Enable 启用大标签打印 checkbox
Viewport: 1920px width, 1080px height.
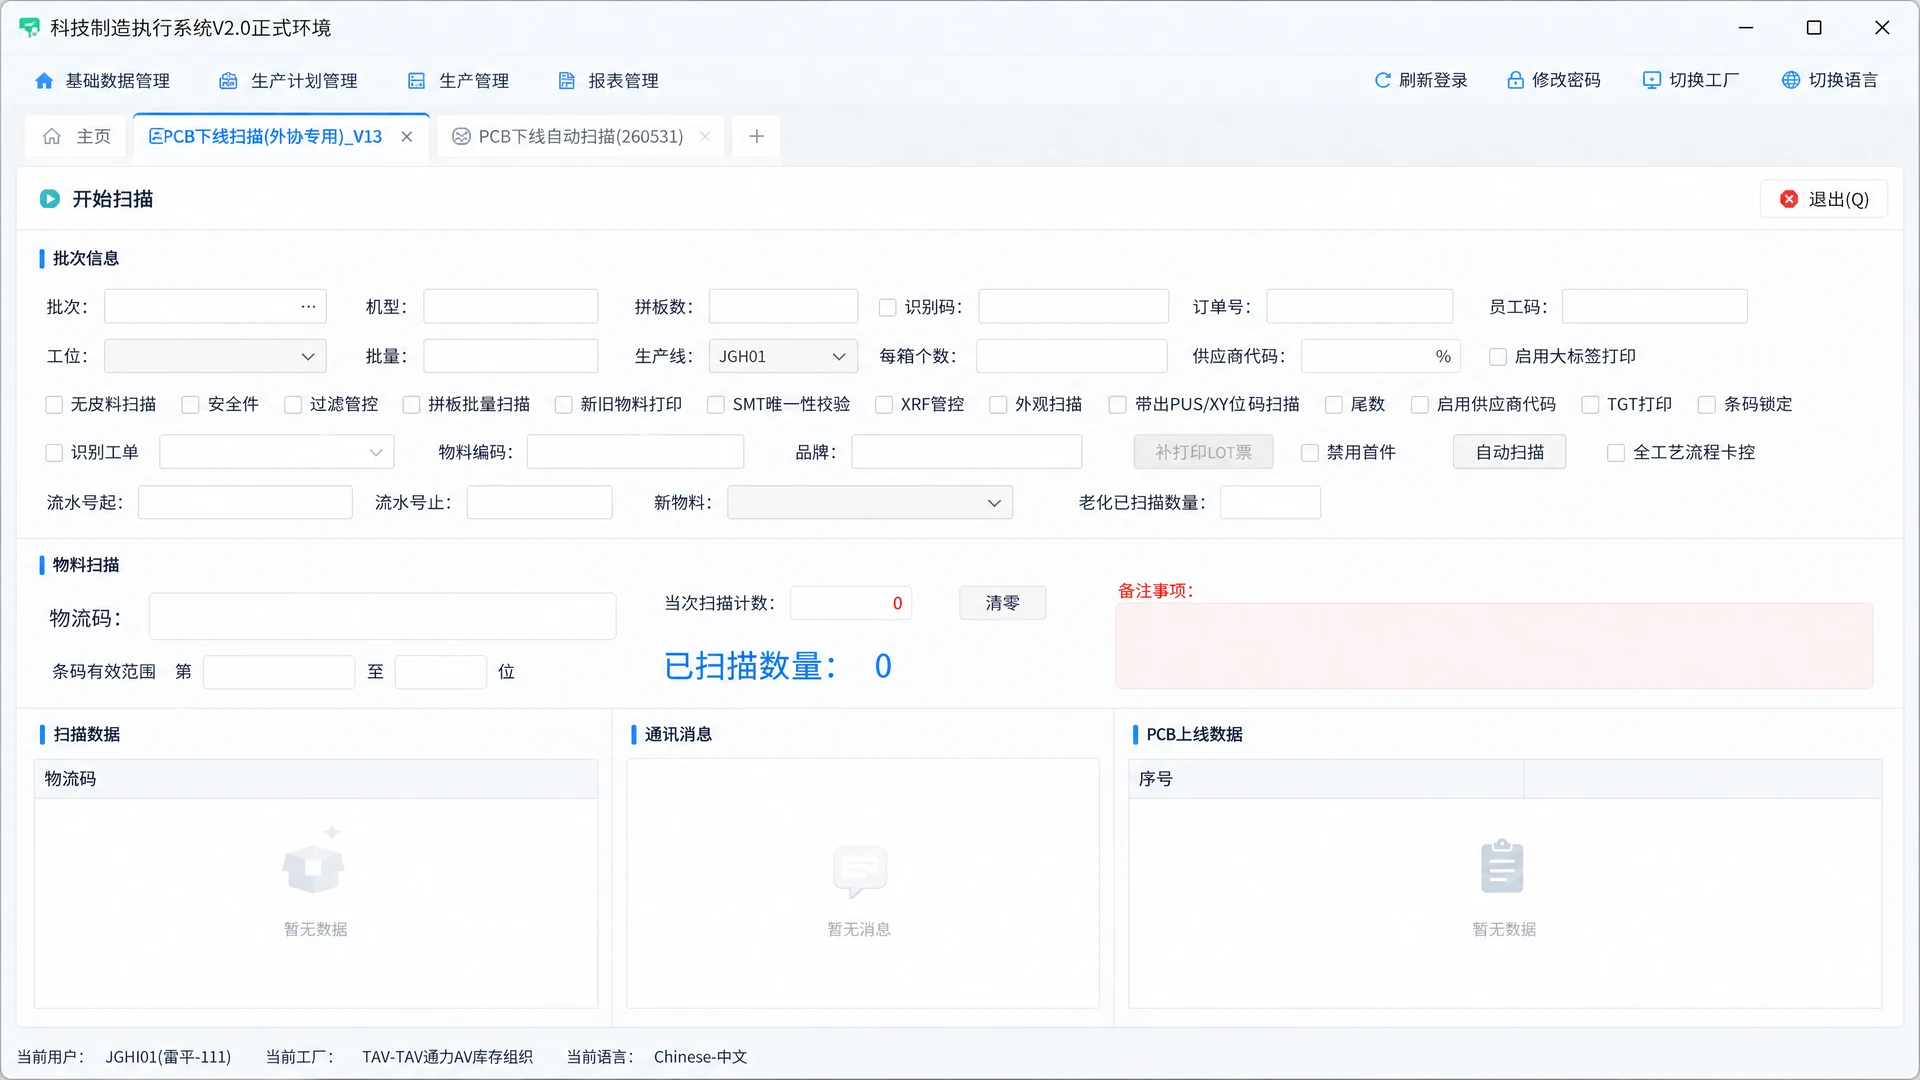tap(1498, 357)
